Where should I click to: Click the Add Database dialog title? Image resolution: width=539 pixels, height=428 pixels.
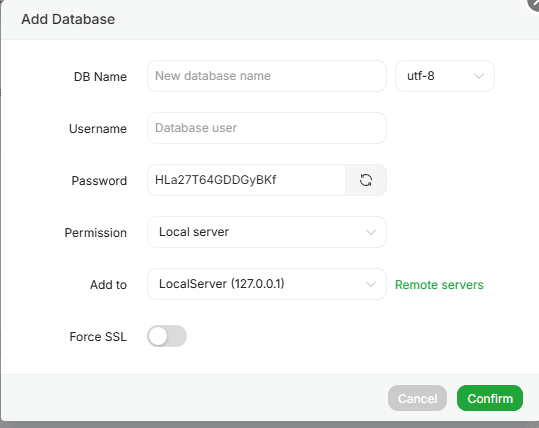(x=68, y=19)
